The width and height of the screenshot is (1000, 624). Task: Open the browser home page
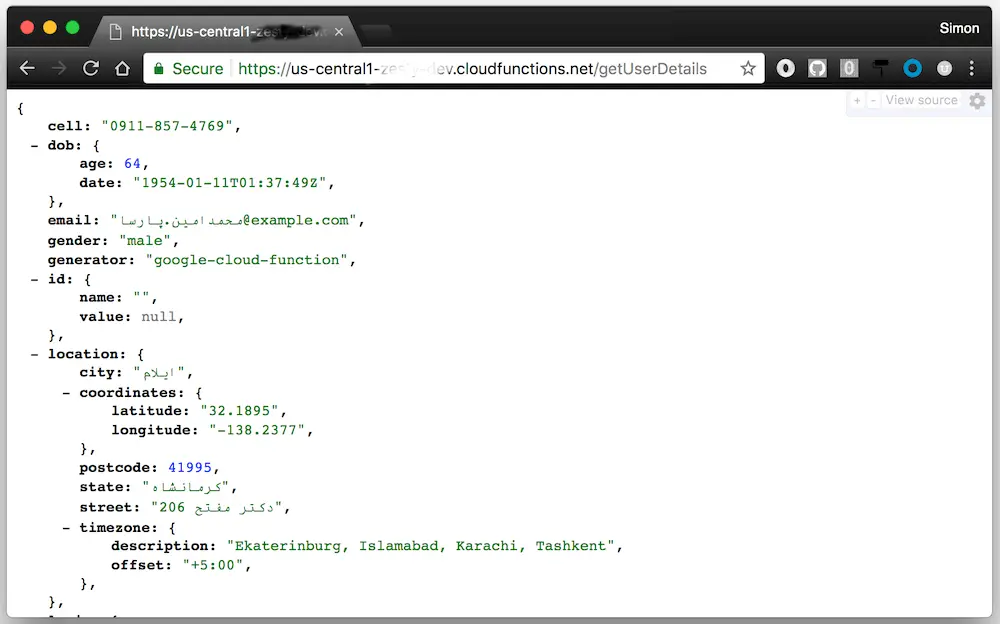tap(123, 68)
